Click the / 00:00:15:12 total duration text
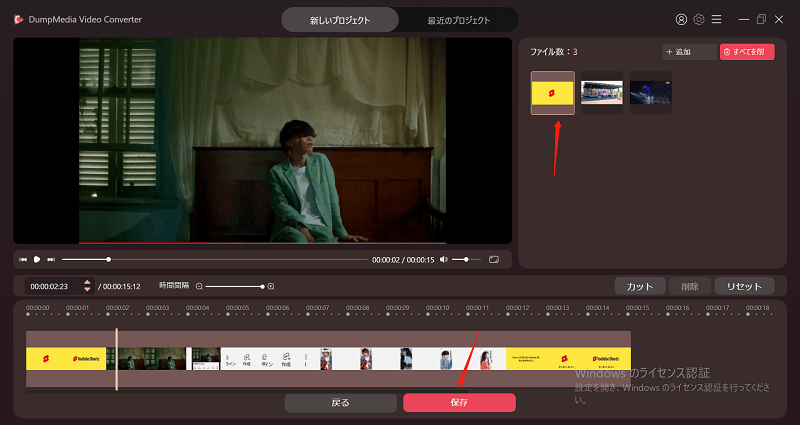Viewport: 800px width, 425px height. [x=119, y=287]
